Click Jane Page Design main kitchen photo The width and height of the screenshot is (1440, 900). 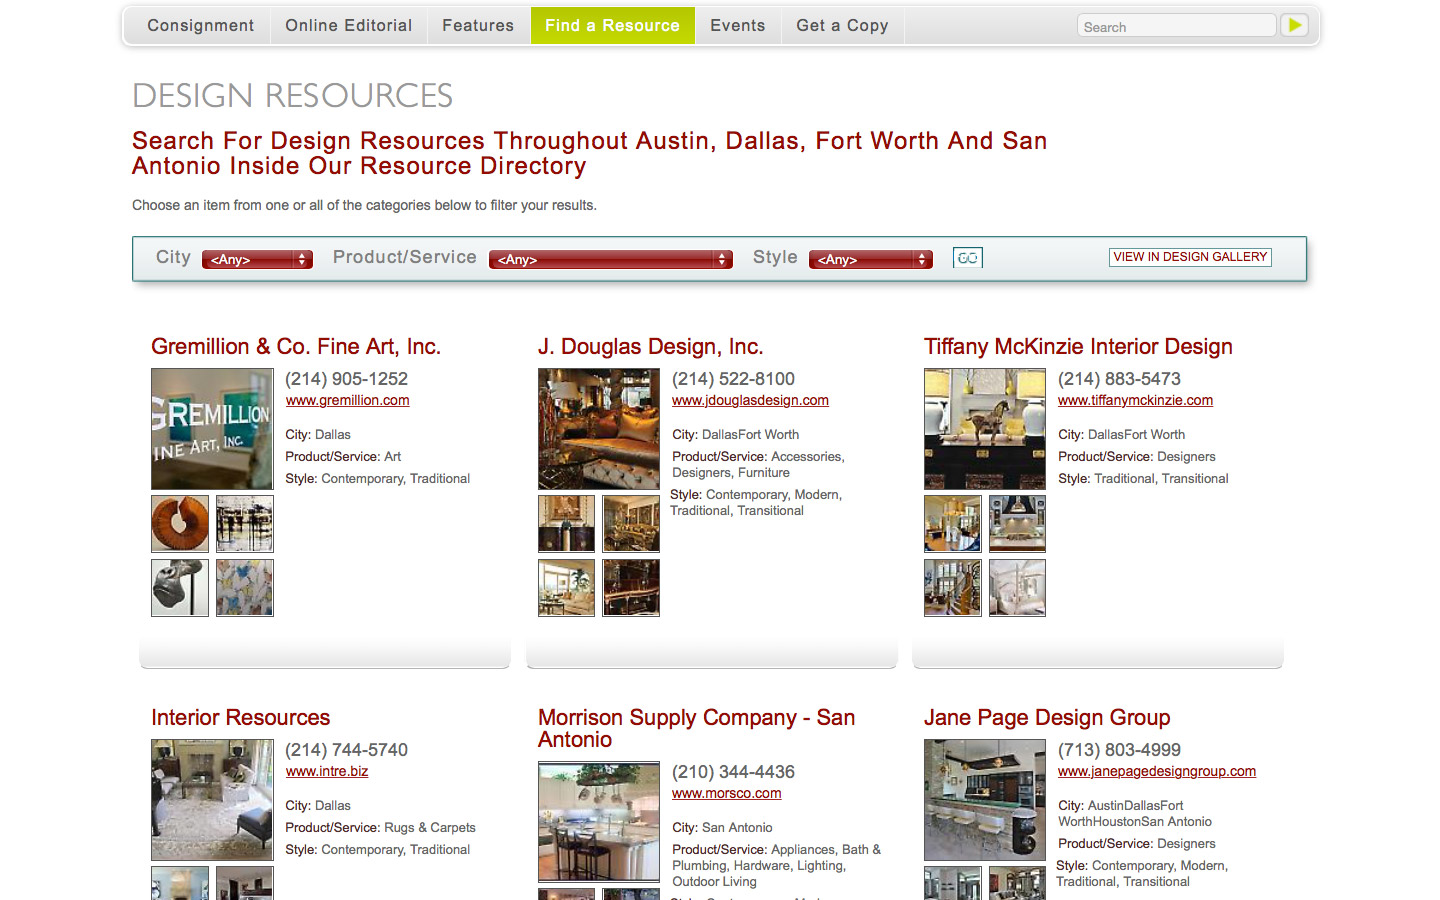985,800
